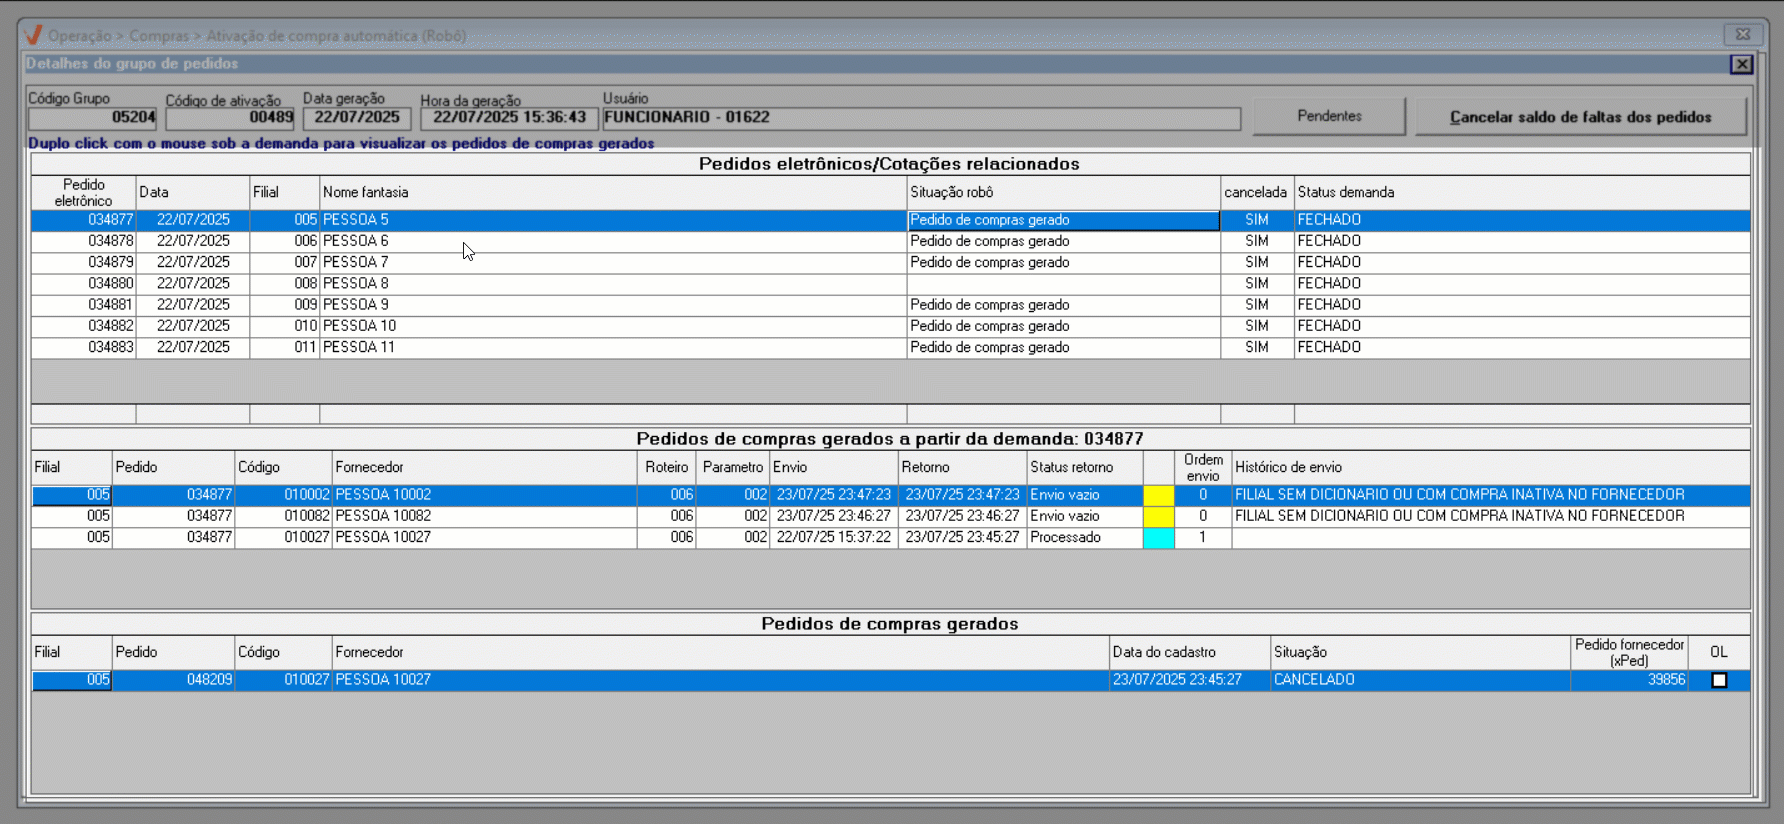Click the Código de ativação field
1784x824 pixels.
[x=230, y=118]
